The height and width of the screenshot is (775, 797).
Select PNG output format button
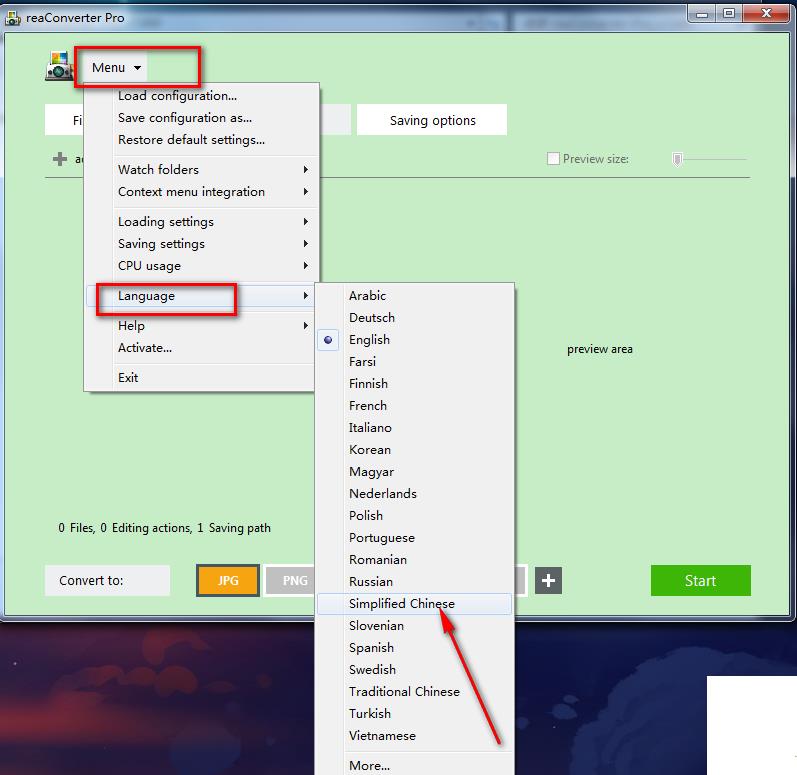pyautogui.click(x=292, y=580)
